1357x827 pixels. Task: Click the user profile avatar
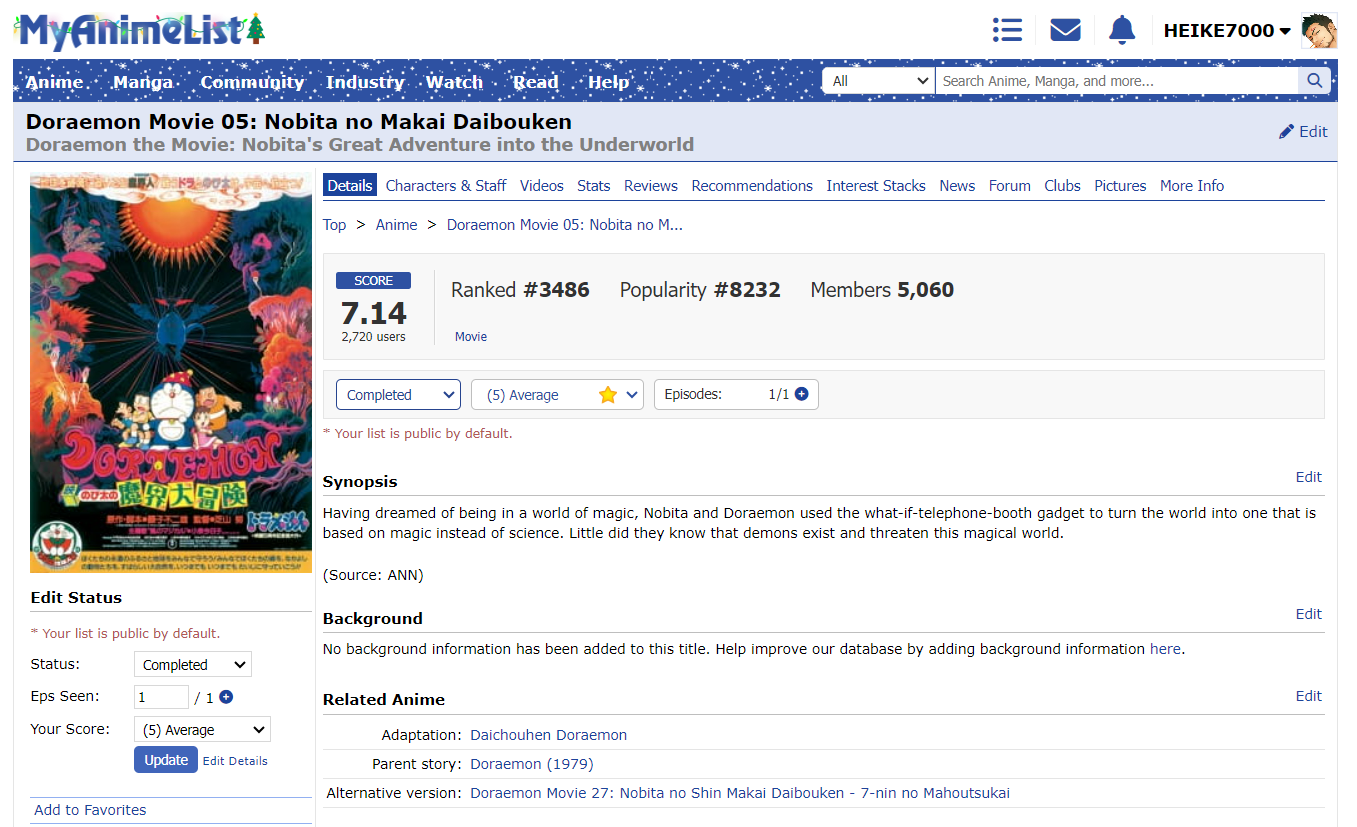point(1318,31)
